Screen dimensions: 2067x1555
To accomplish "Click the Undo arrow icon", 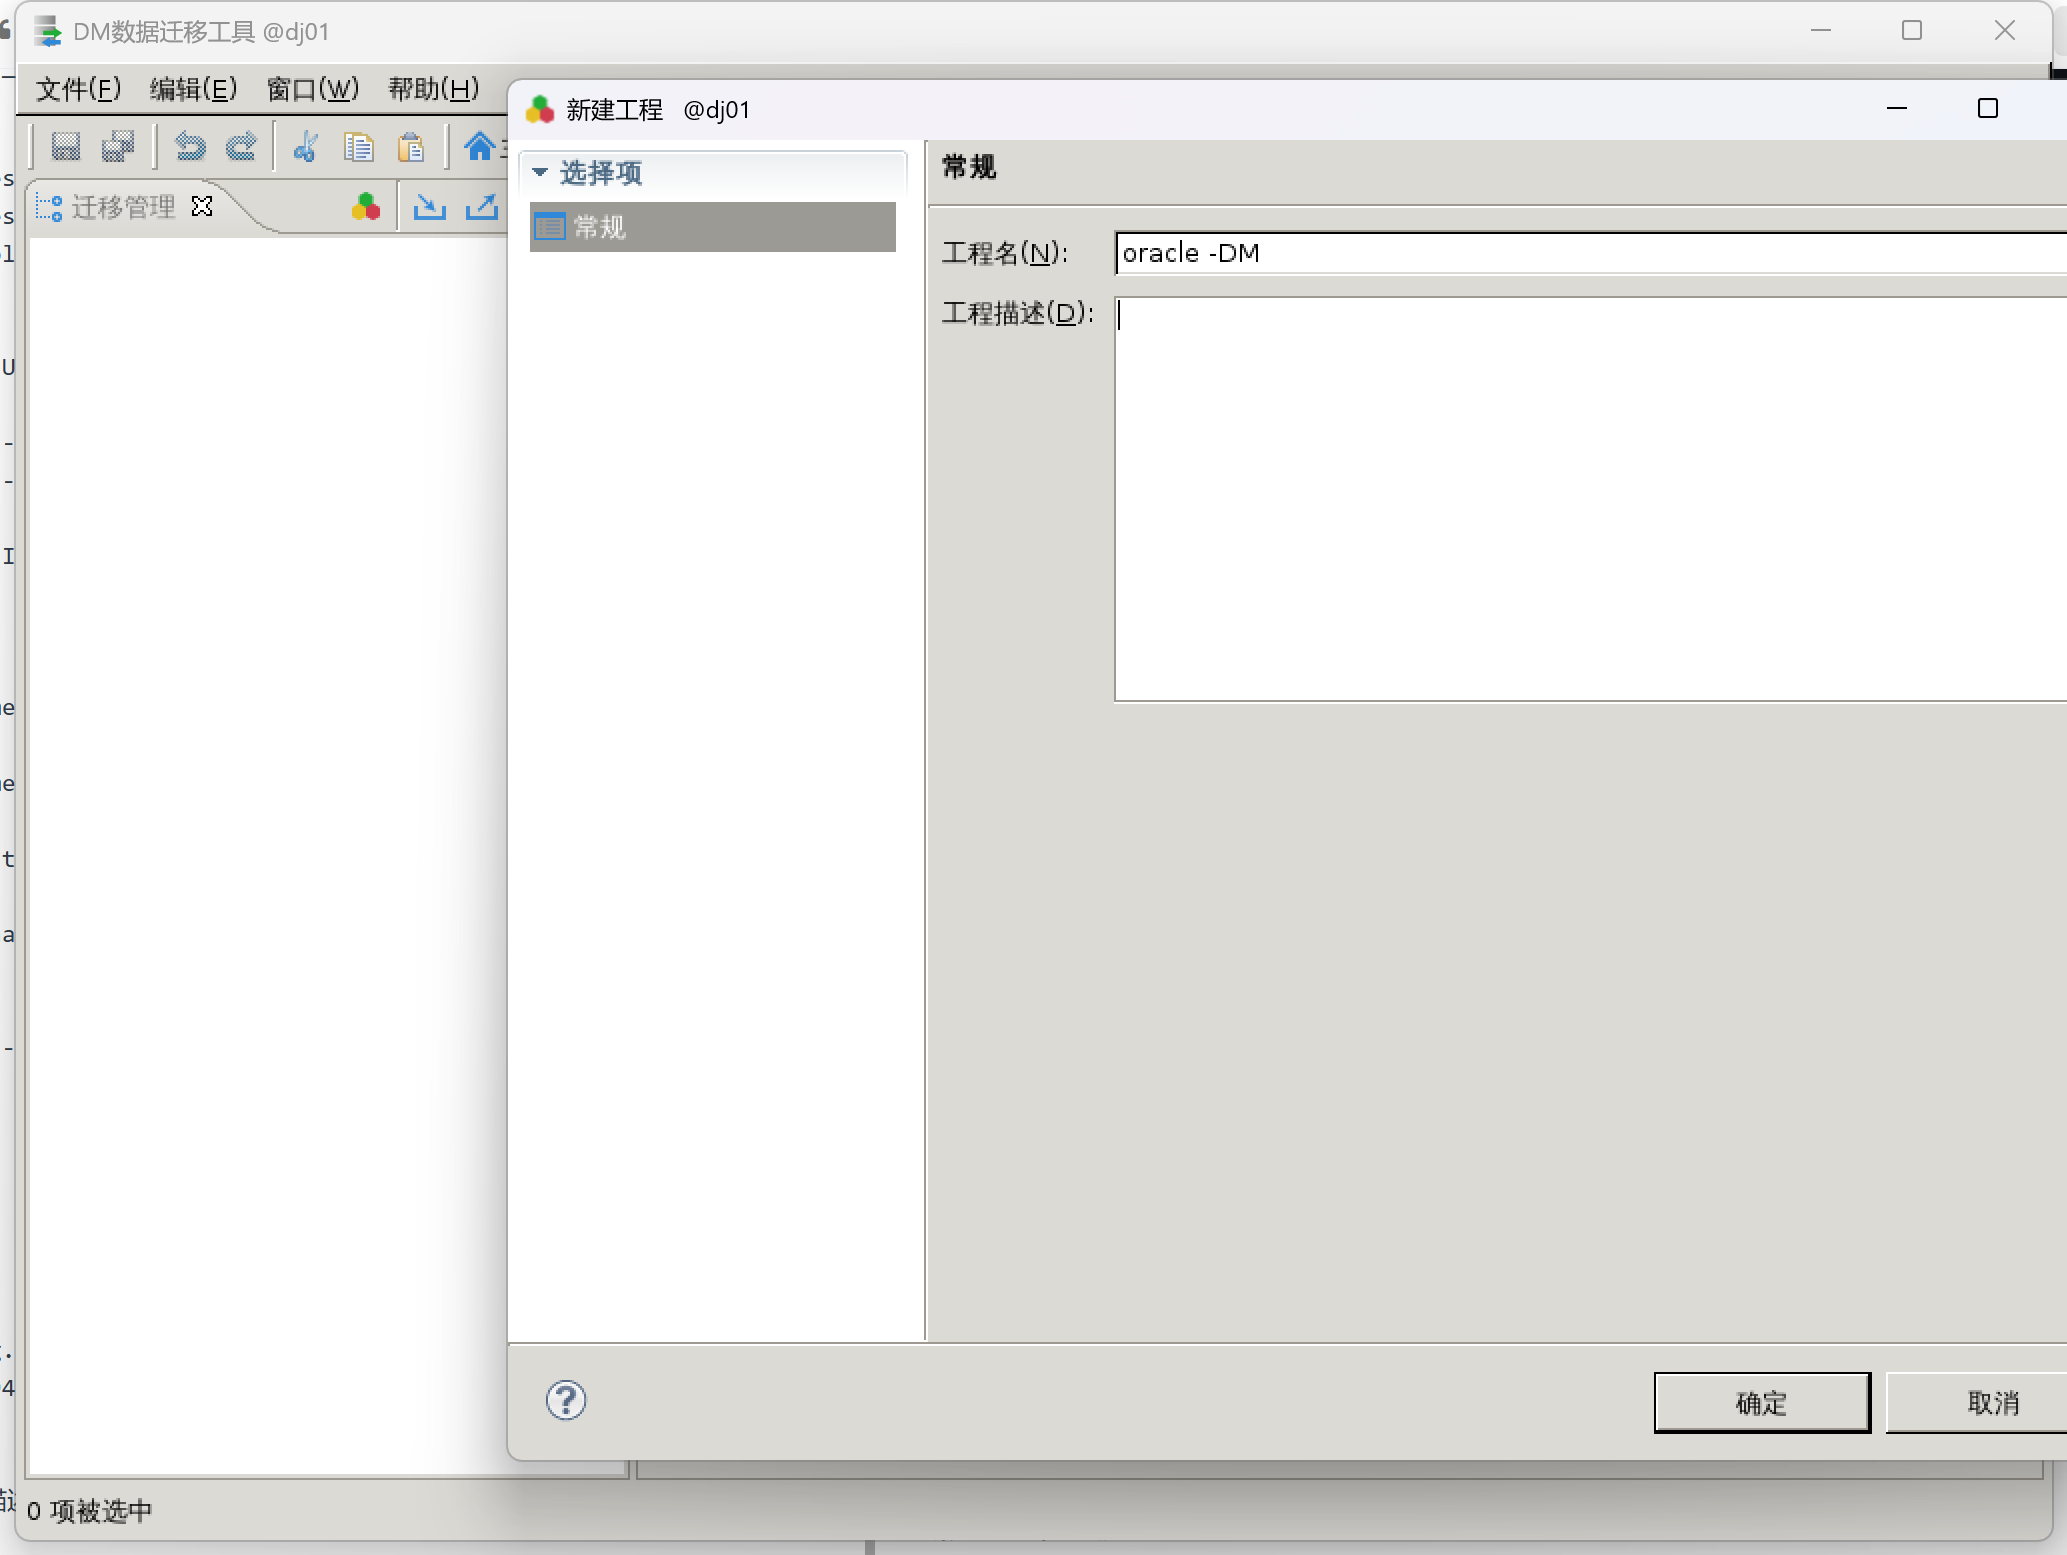I will pos(190,147).
